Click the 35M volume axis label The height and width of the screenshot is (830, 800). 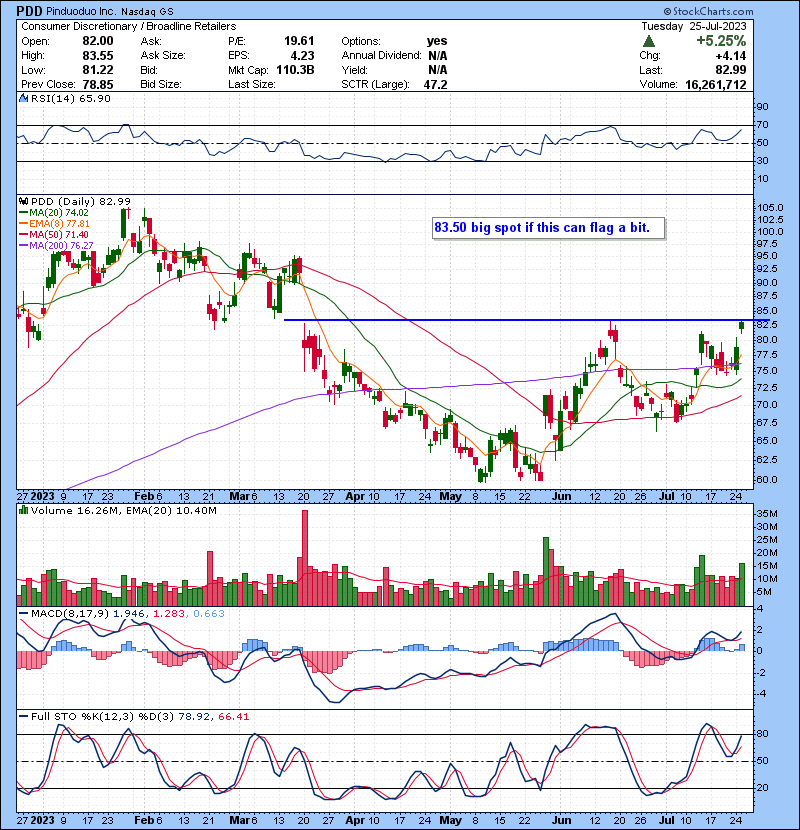[x=767, y=513]
